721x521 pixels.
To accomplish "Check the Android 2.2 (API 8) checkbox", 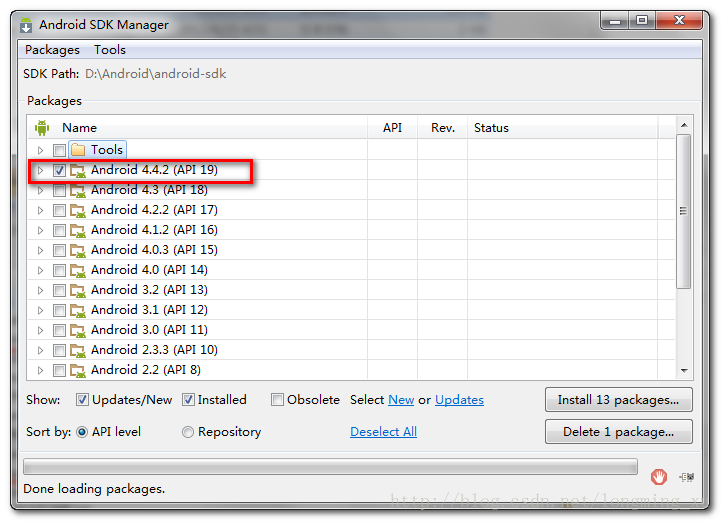I will click(x=59, y=371).
